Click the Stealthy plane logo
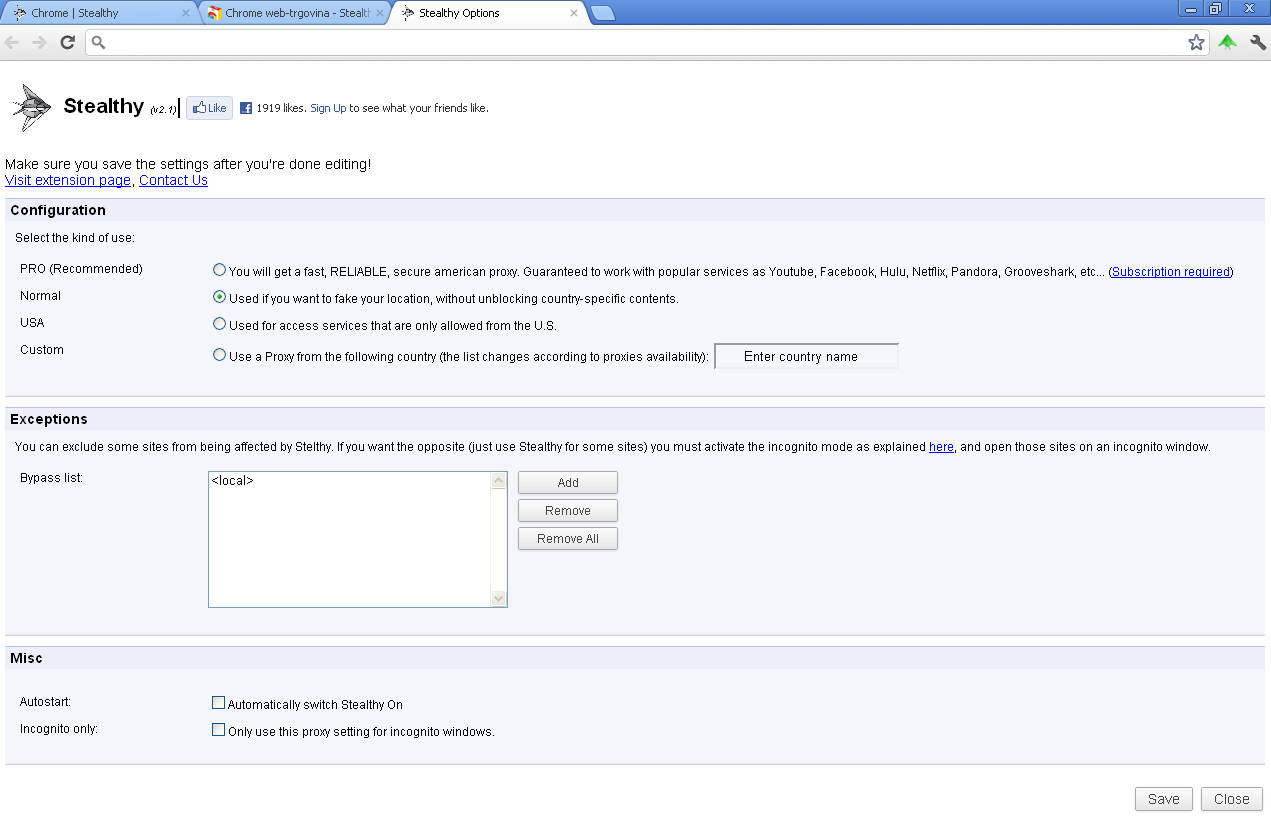Screen dimensions: 1271x822 coord(32,107)
